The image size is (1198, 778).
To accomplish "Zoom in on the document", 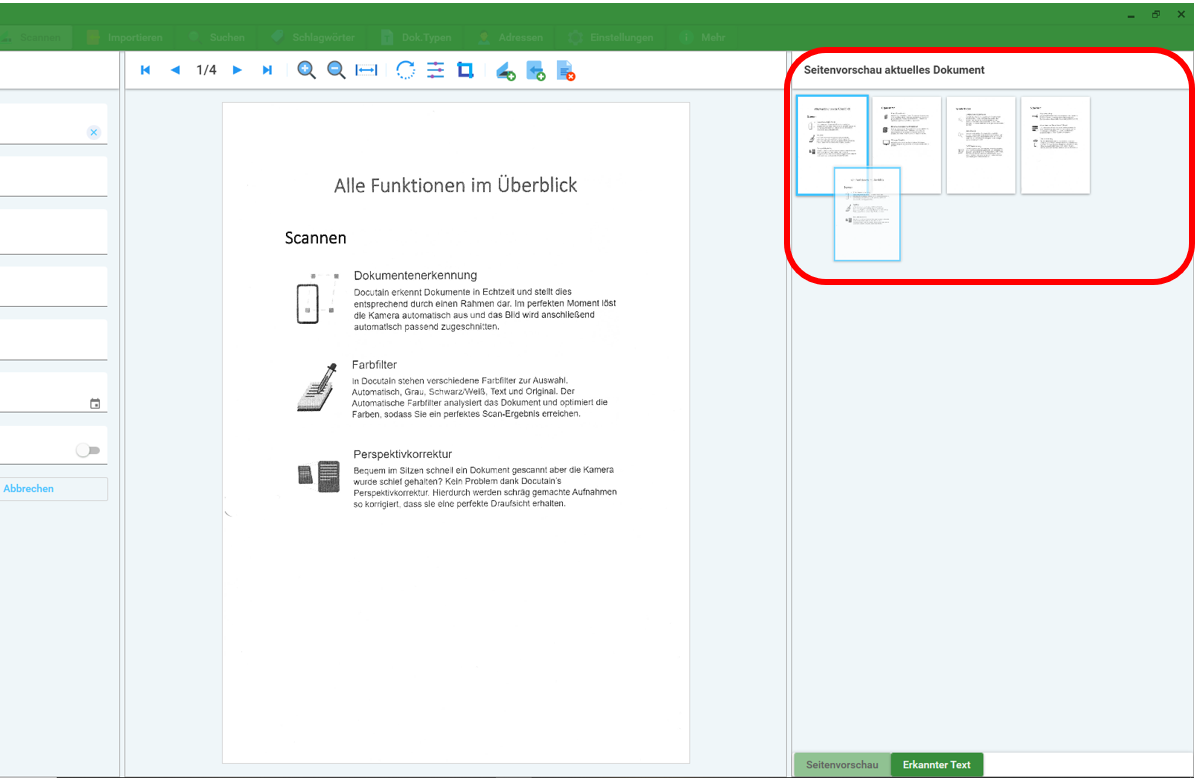I will (306, 70).
